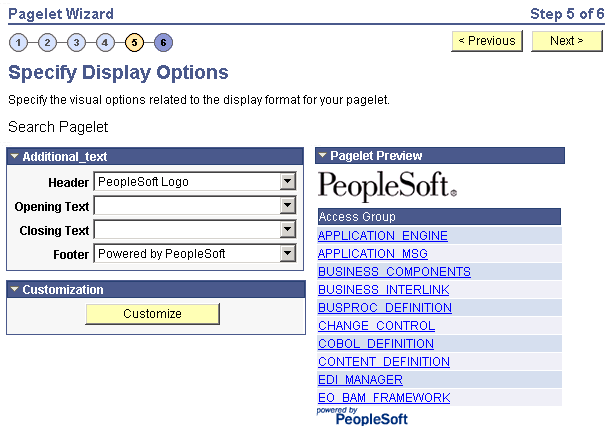Collapse the Pagelet Preview section
Viewport: 610px width, 429px height.
(323, 155)
